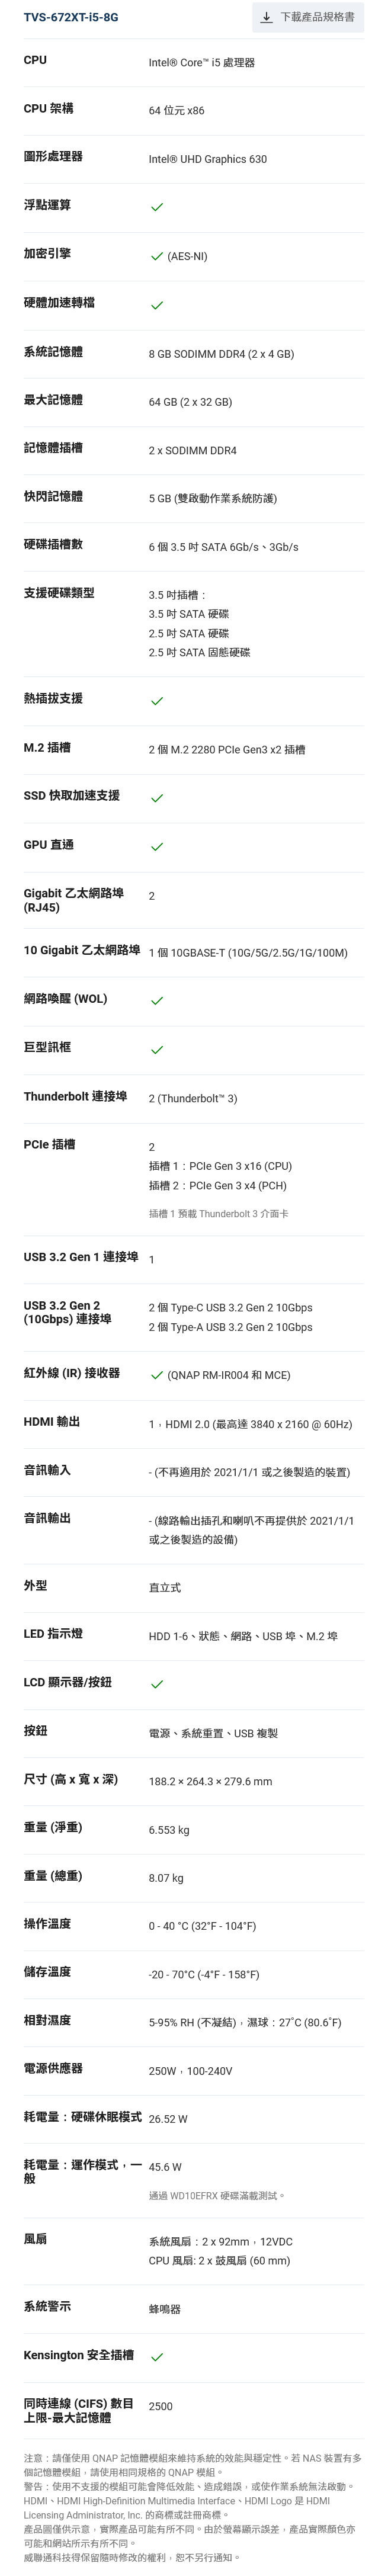Viewport: 388px width, 2576px height.
Task: Click the Intel UHD Graphics 630 value
Action: coord(208,159)
